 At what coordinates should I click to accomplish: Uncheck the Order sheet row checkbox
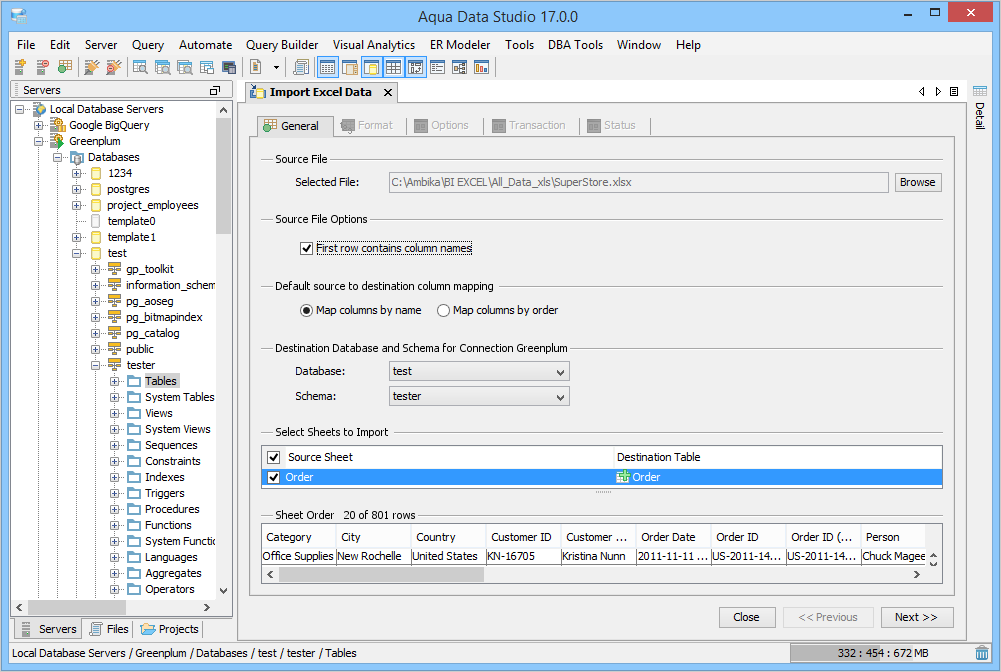coord(274,477)
